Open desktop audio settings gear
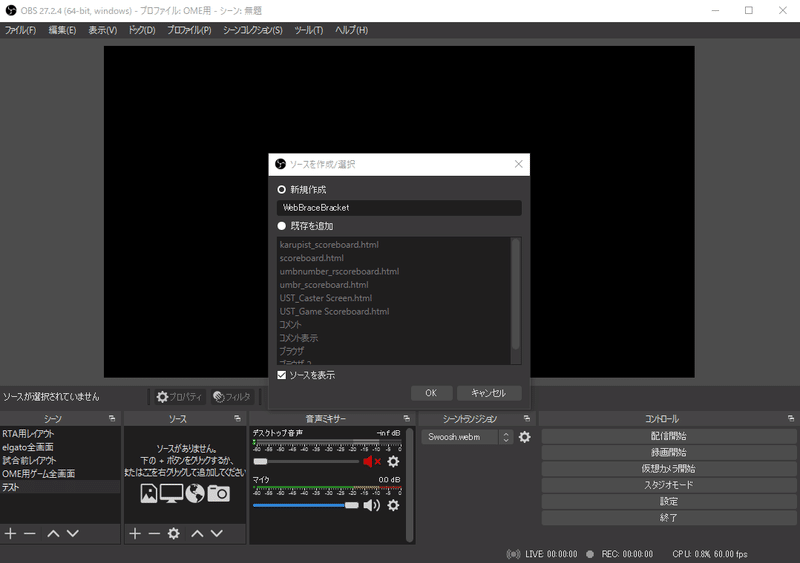The width and height of the screenshot is (800, 563). point(393,461)
